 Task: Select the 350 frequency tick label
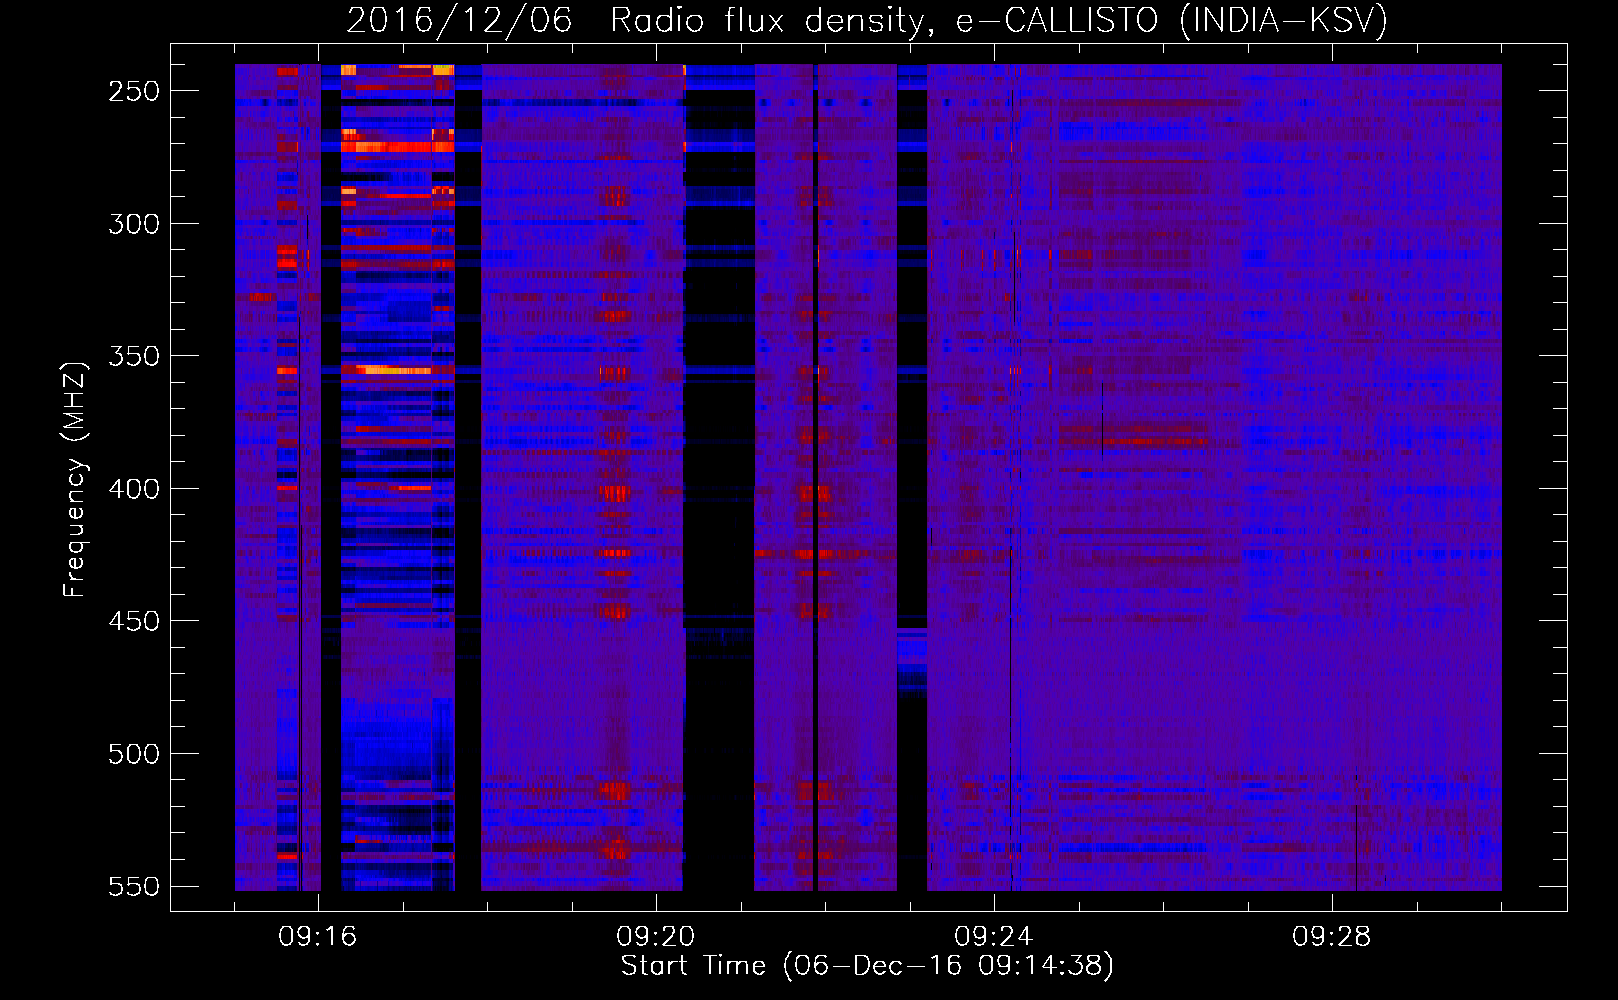134,356
